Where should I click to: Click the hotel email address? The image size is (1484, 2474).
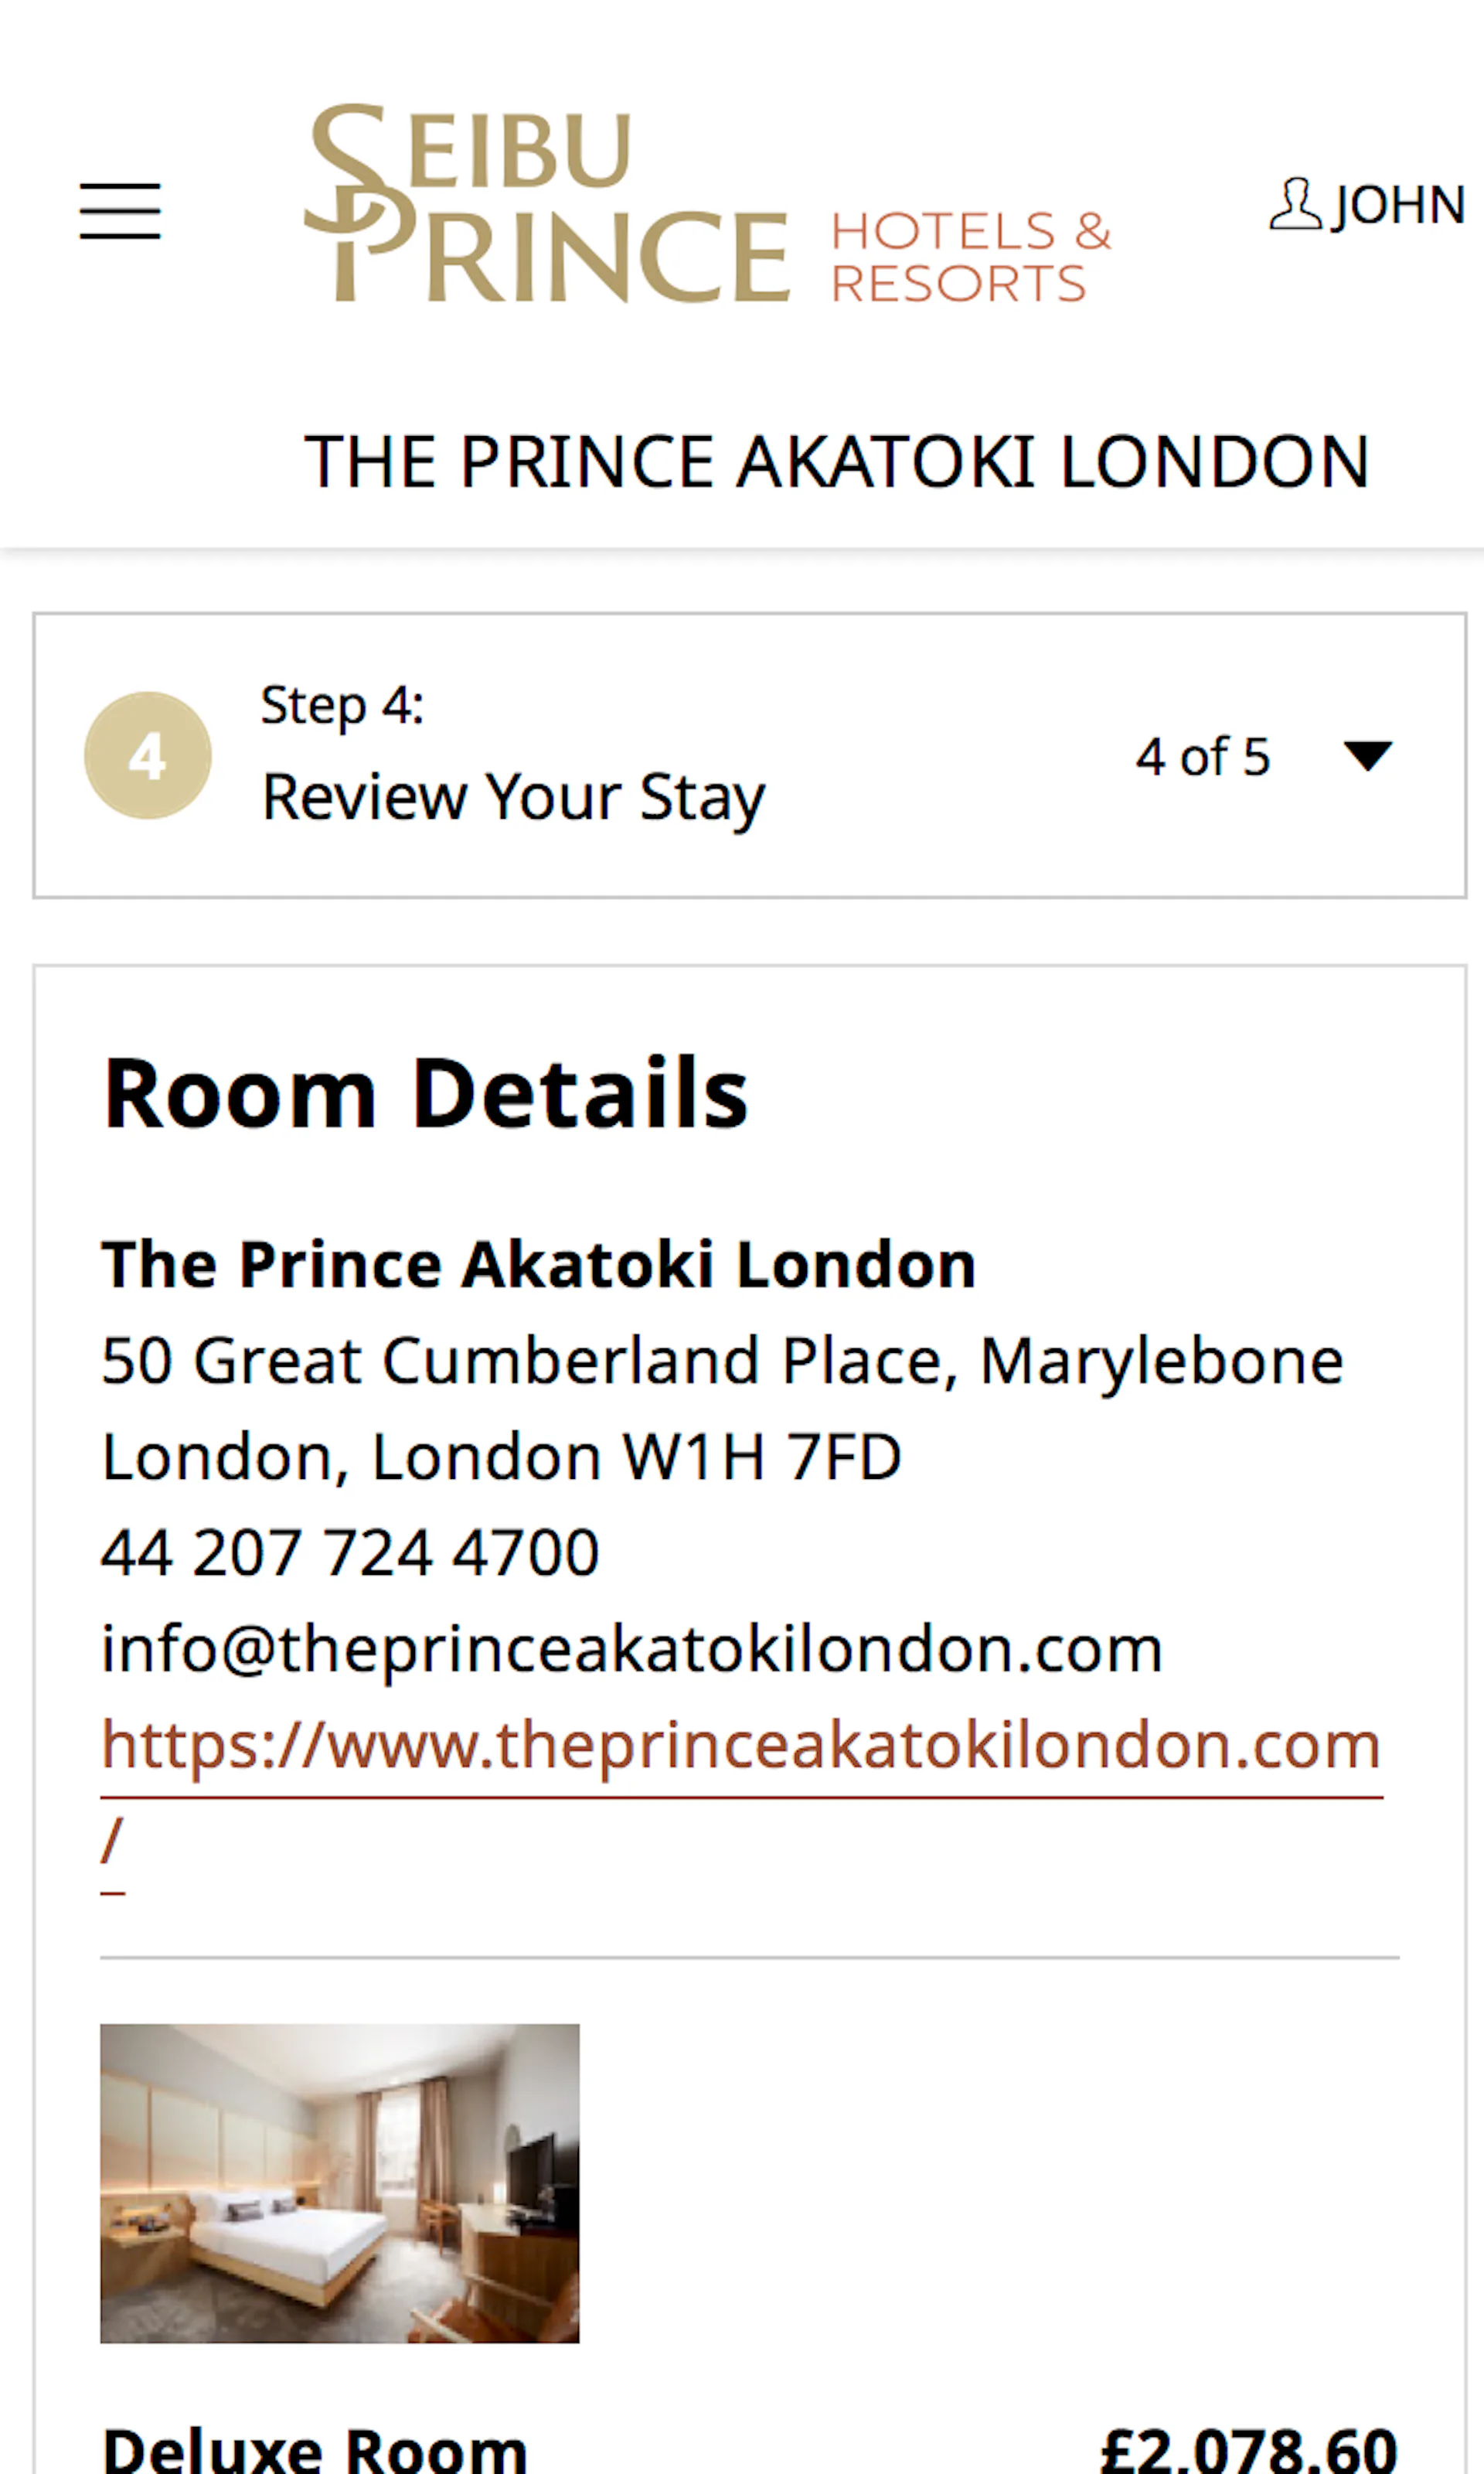[632, 1649]
